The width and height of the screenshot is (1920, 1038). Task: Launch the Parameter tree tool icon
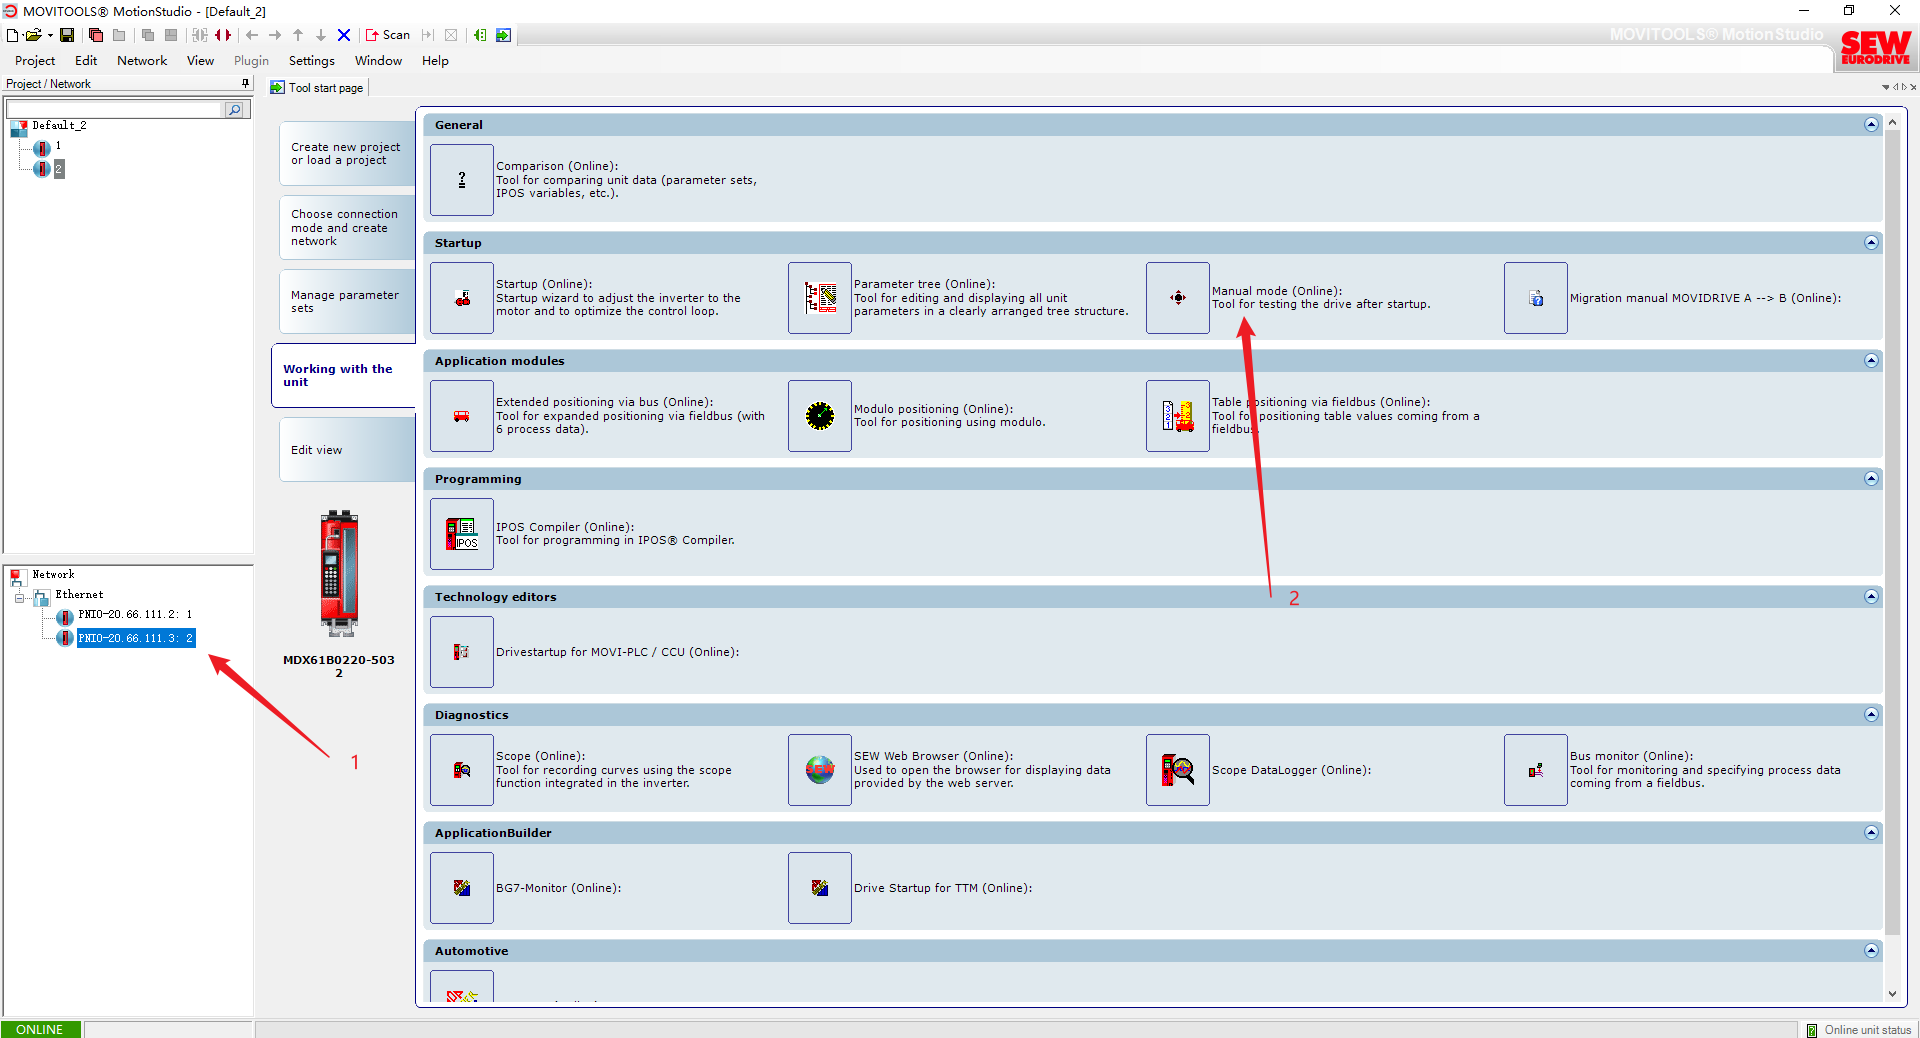[x=819, y=298]
